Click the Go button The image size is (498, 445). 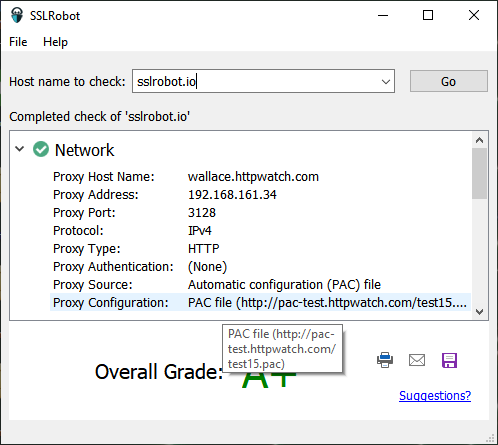[449, 81]
